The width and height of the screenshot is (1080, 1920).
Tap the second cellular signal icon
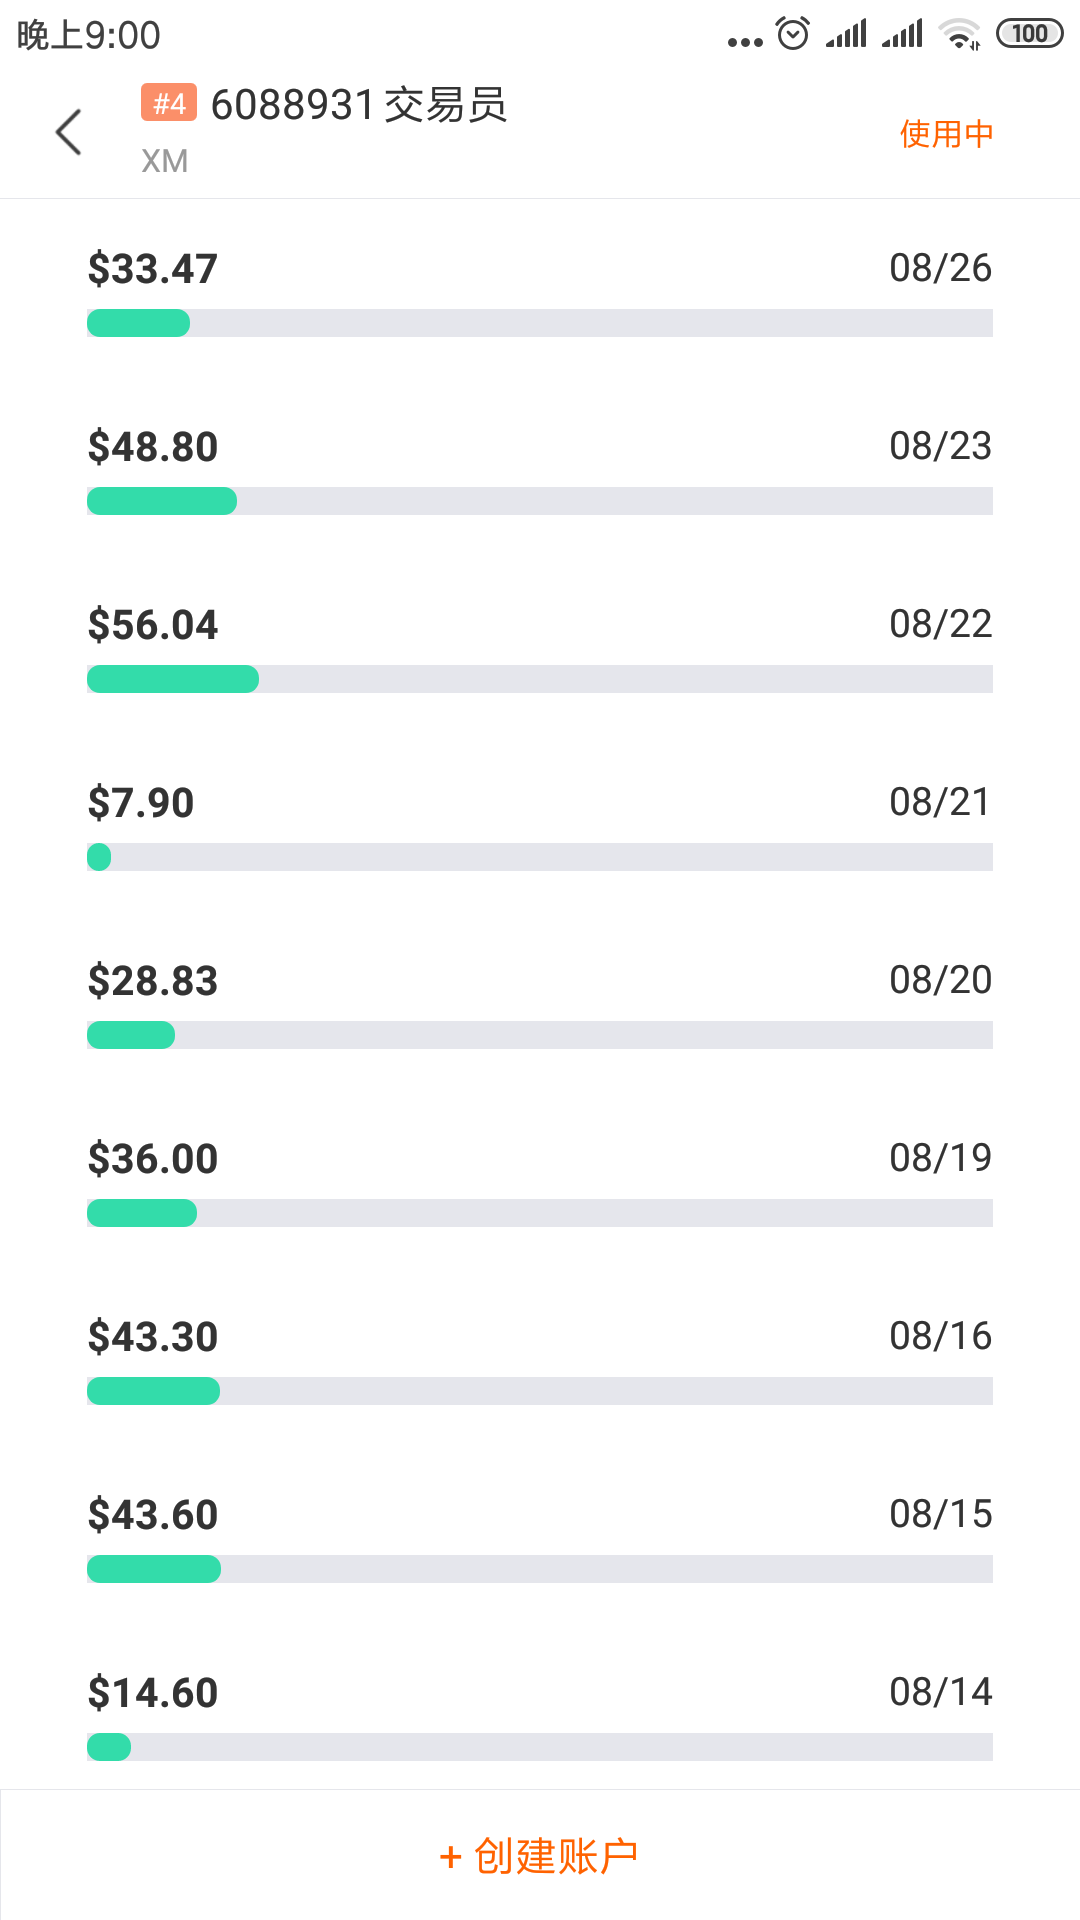coord(902,35)
